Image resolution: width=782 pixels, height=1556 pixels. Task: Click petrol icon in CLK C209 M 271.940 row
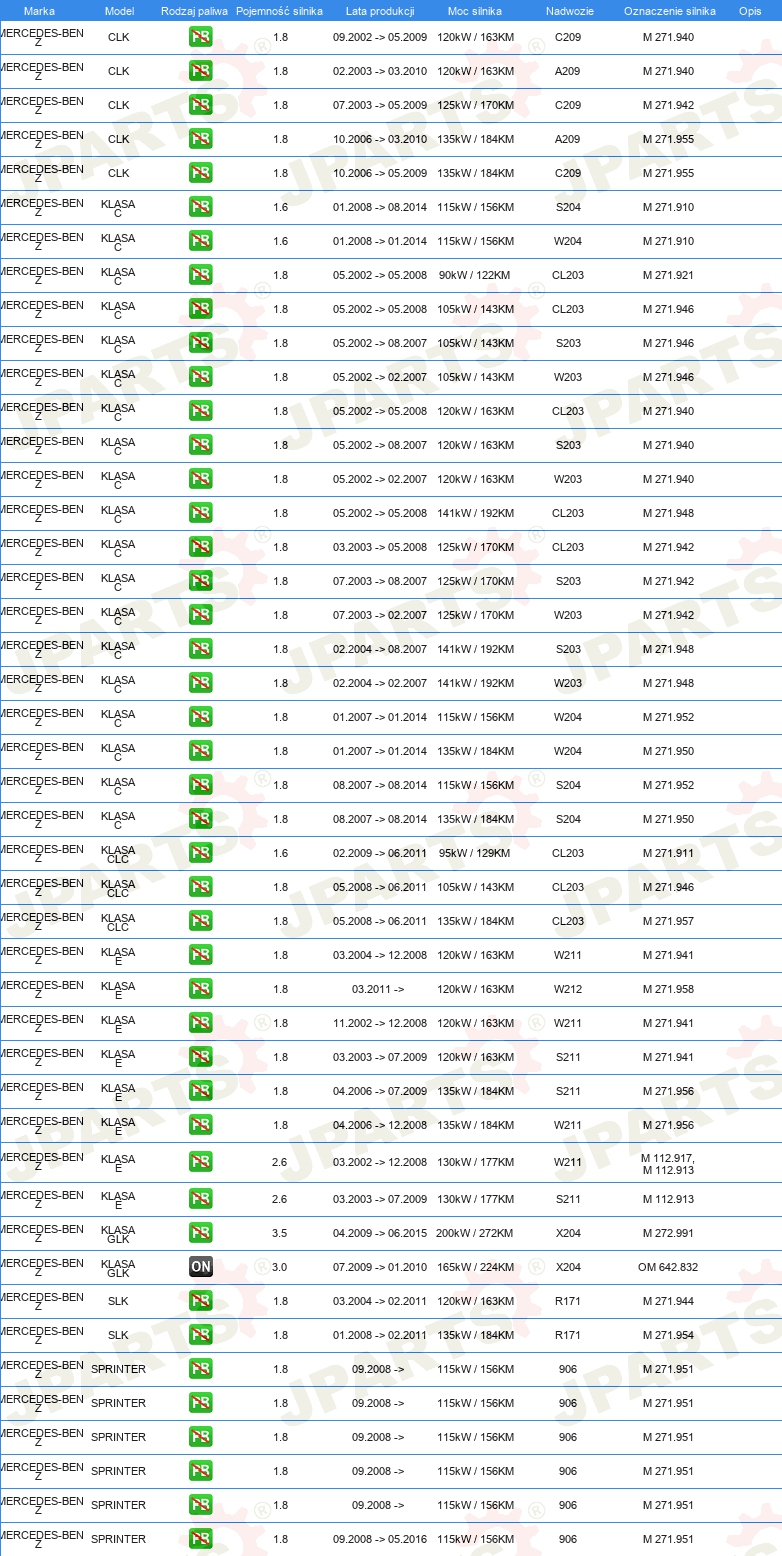click(200, 37)
